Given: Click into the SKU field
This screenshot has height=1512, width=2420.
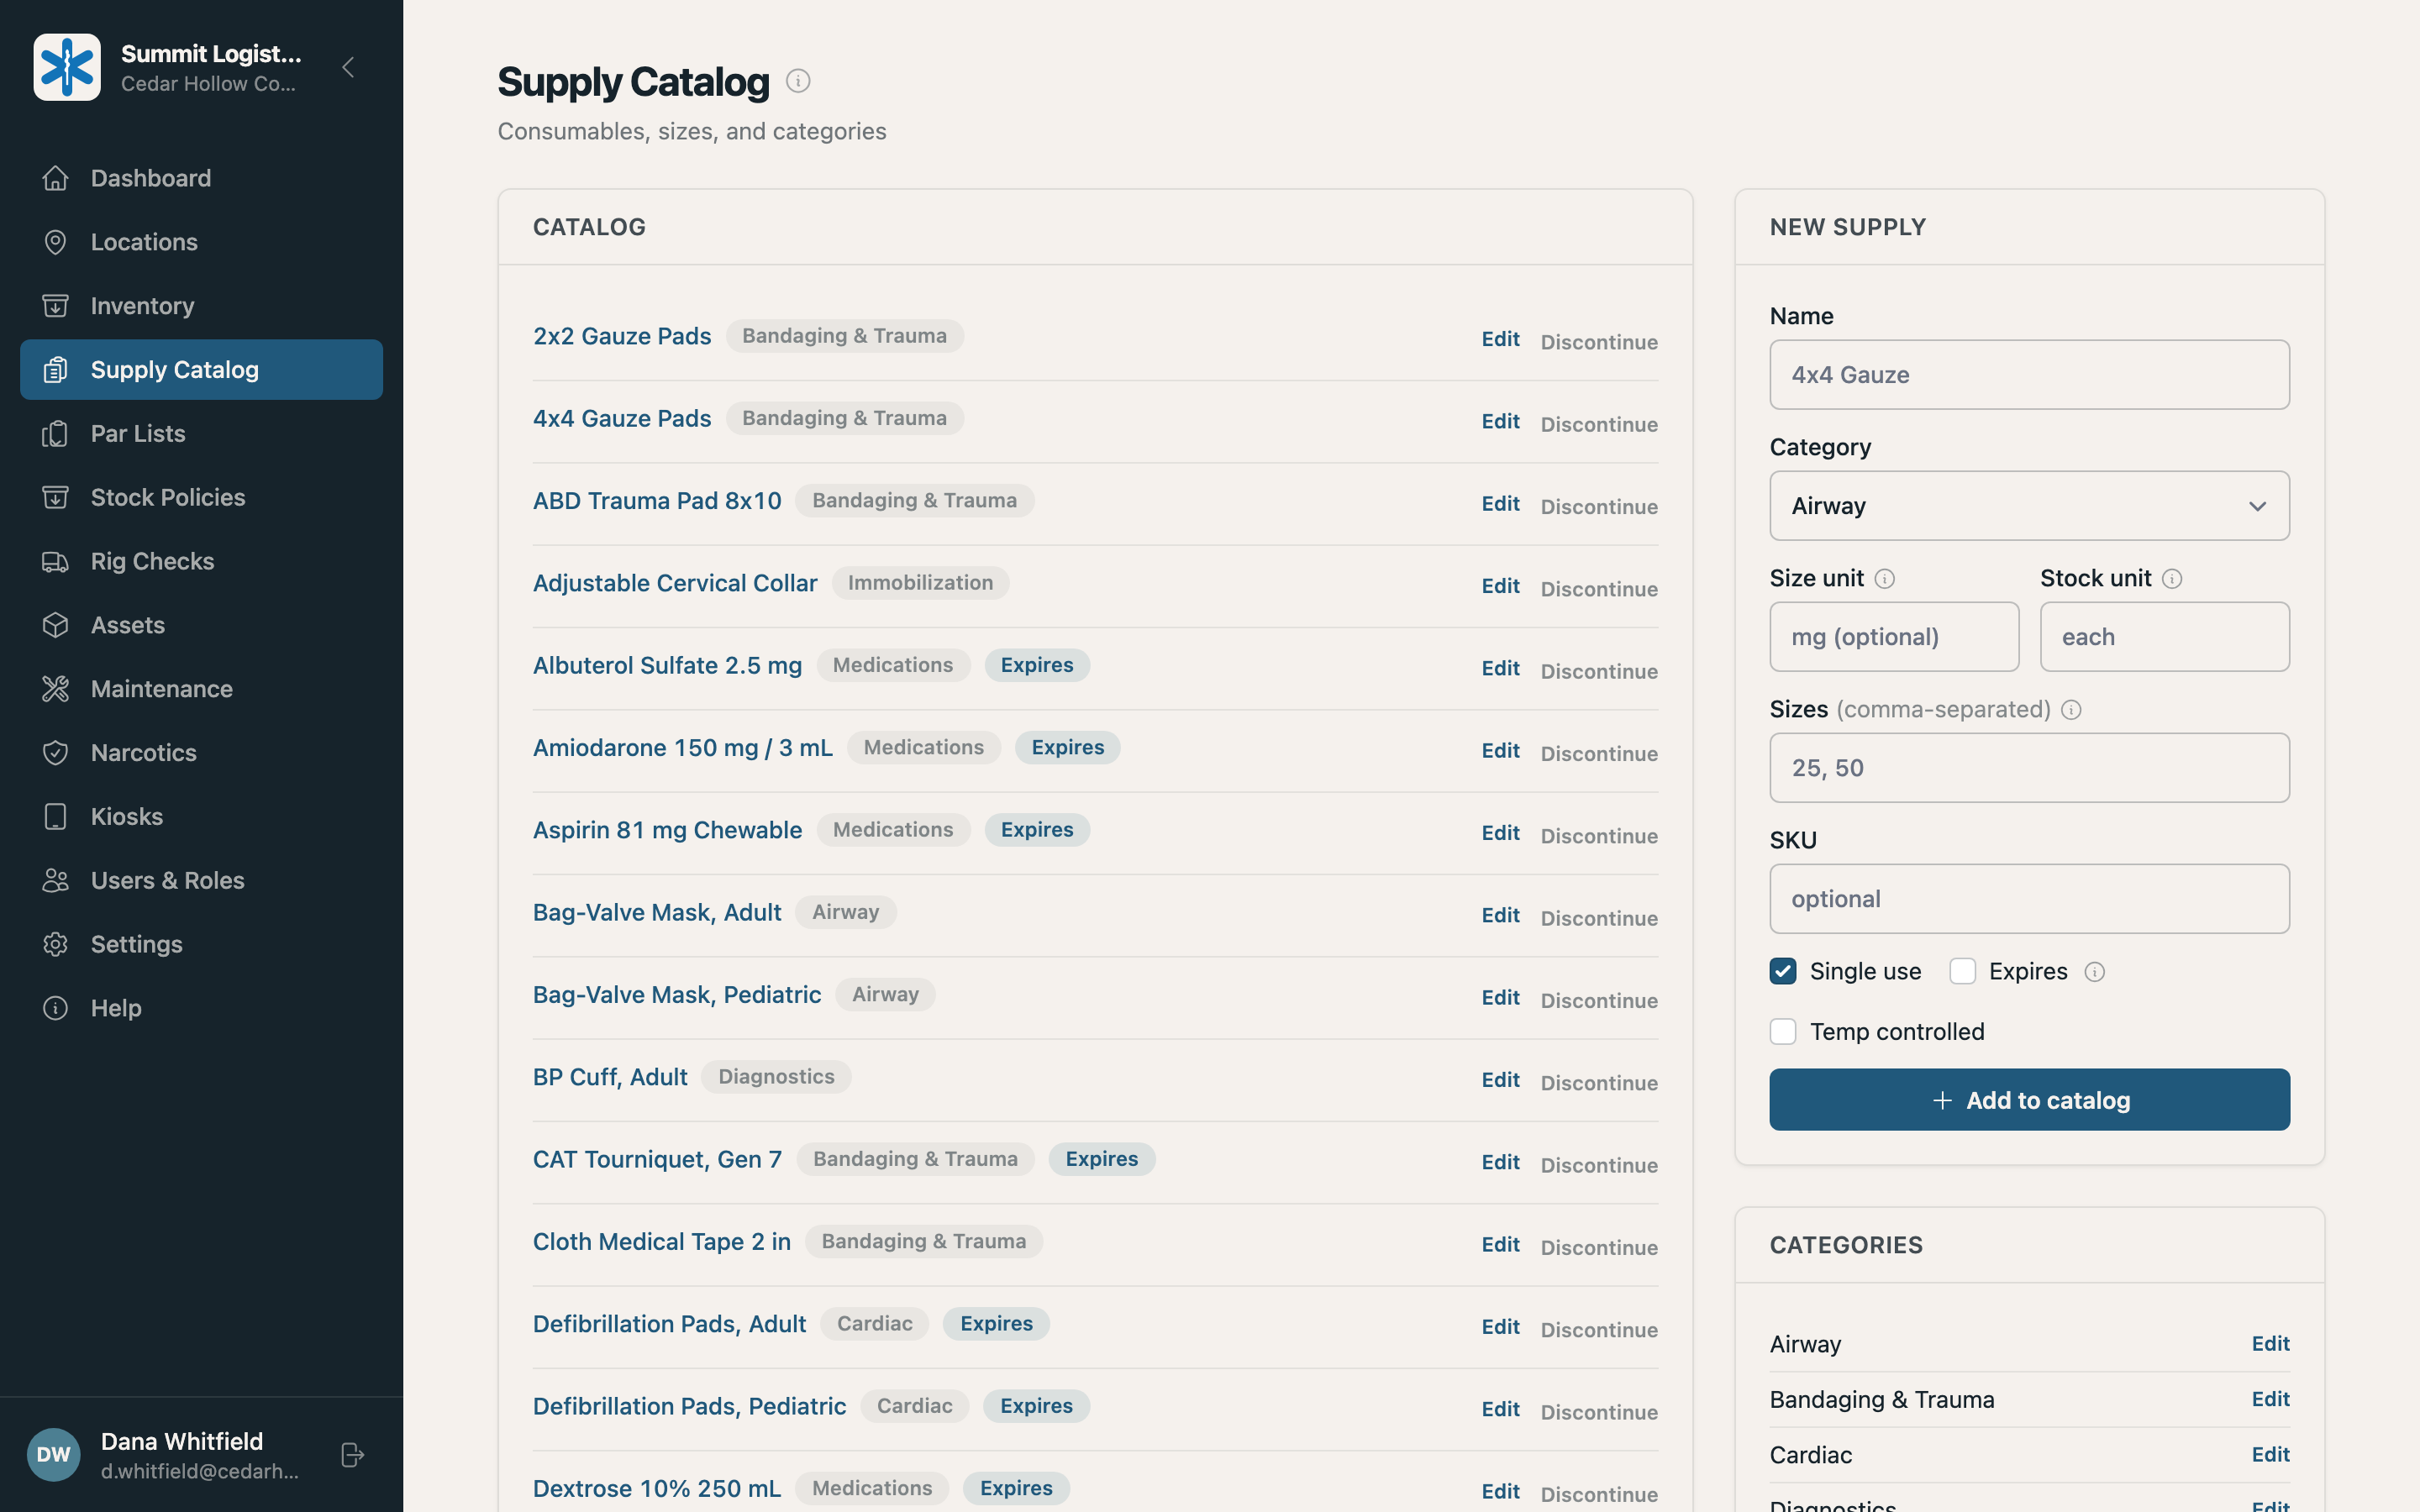Looking at the screenshot, I should (x=2029, y=899).
